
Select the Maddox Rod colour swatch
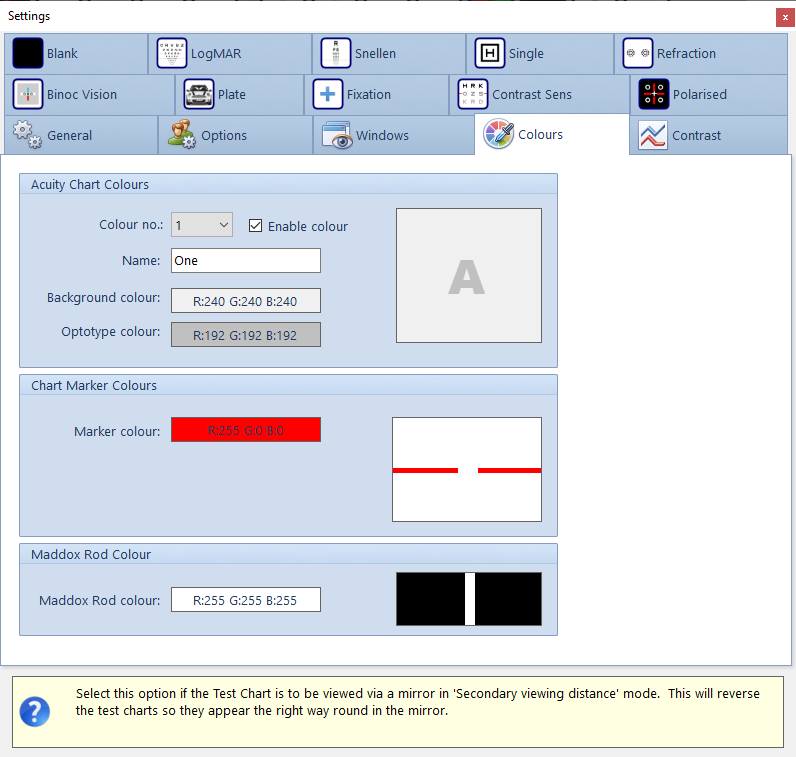coord(246,600)
